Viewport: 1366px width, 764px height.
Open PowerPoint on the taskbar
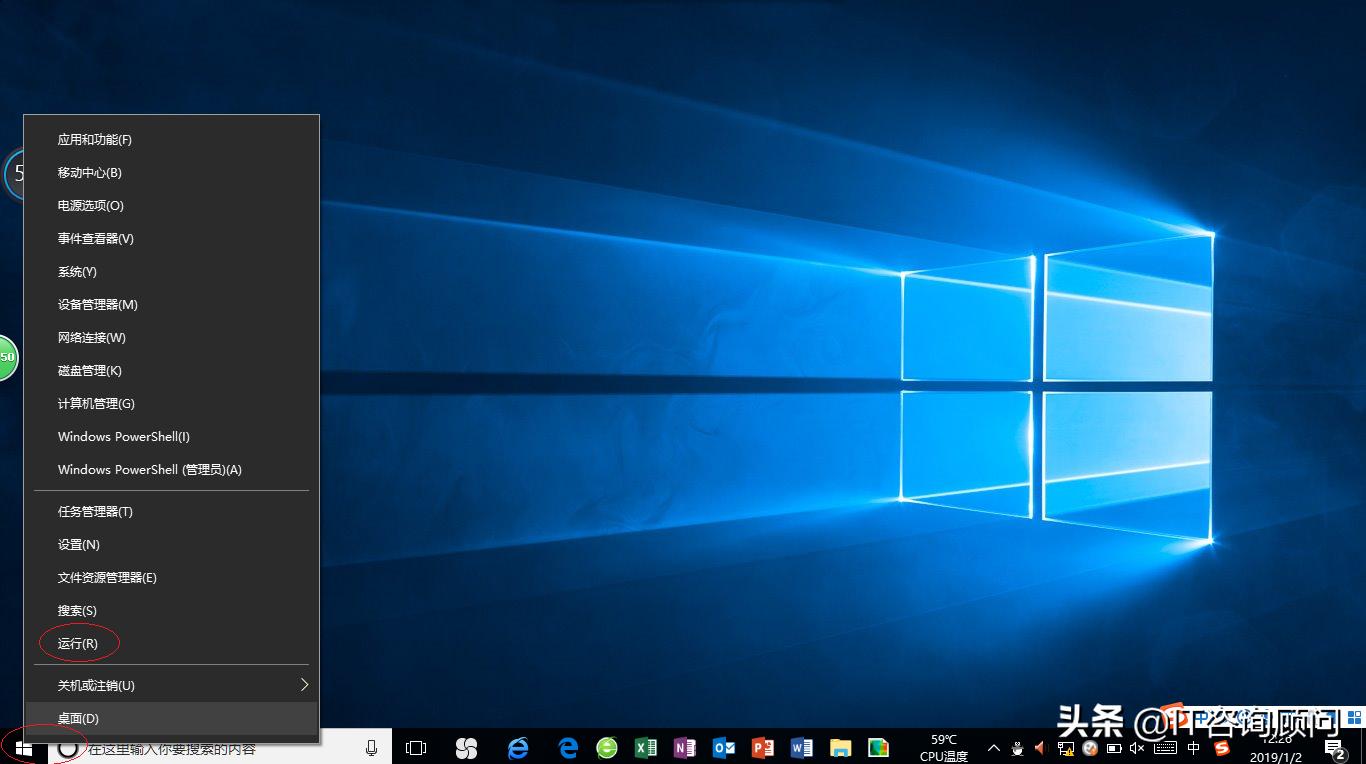(762, 747)
